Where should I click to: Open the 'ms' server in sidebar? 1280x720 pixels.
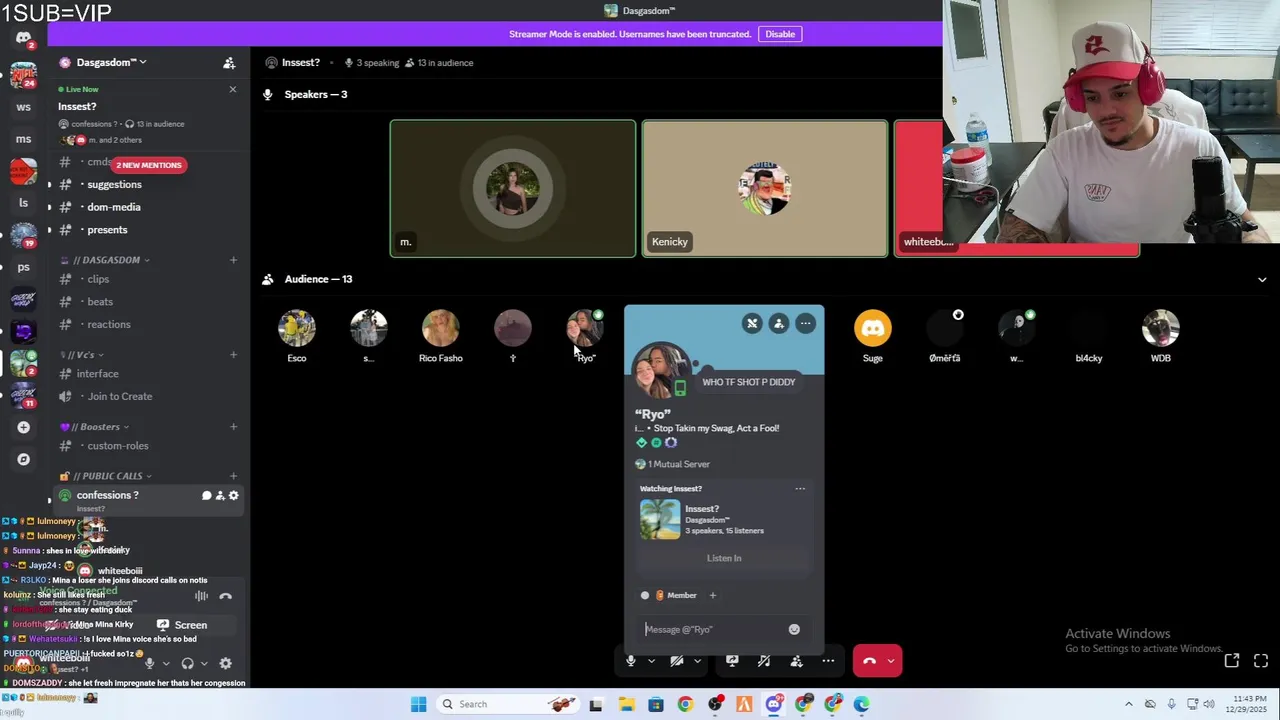click(x=23, y=139)
